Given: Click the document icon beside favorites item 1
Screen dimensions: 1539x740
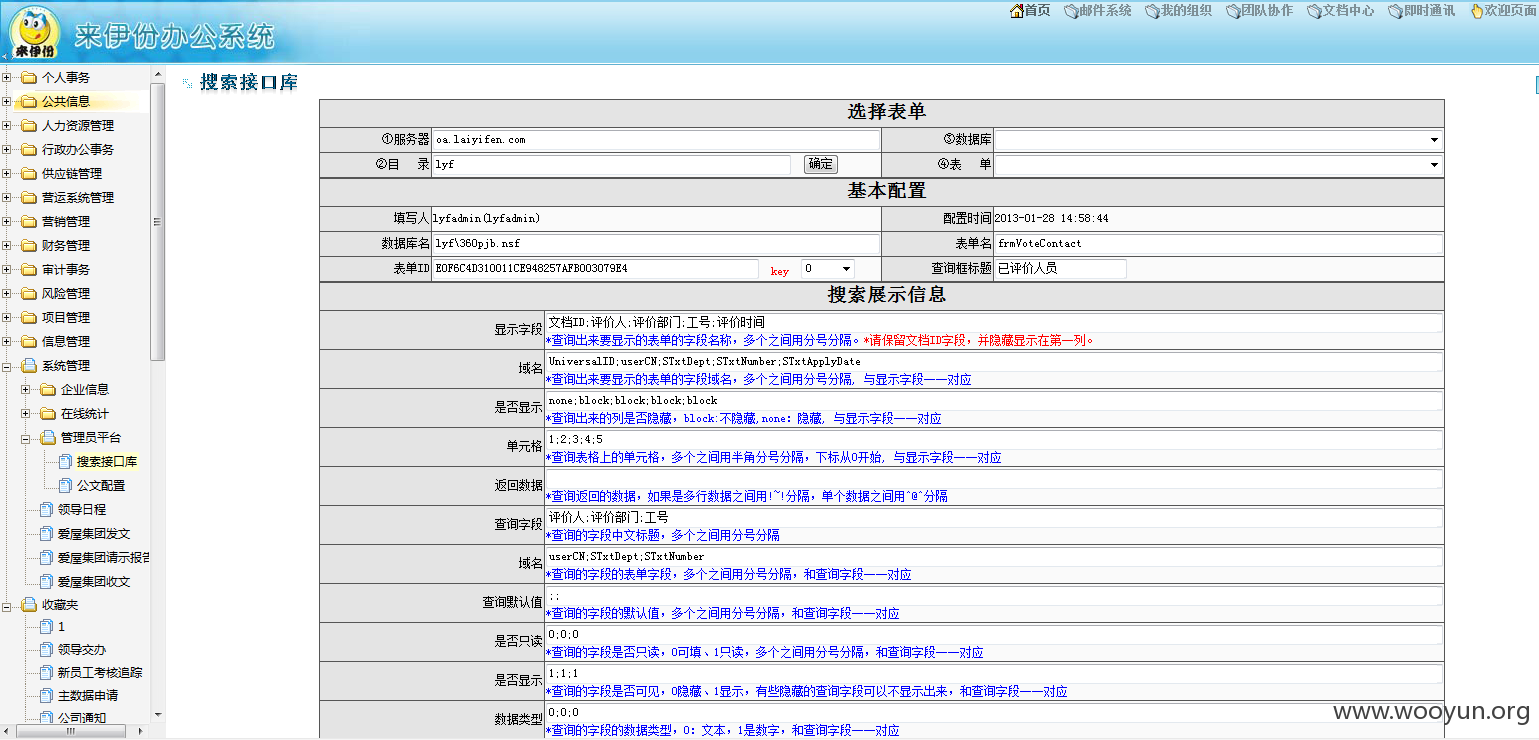Looking at the screenshot, I should tap(46, 626).
